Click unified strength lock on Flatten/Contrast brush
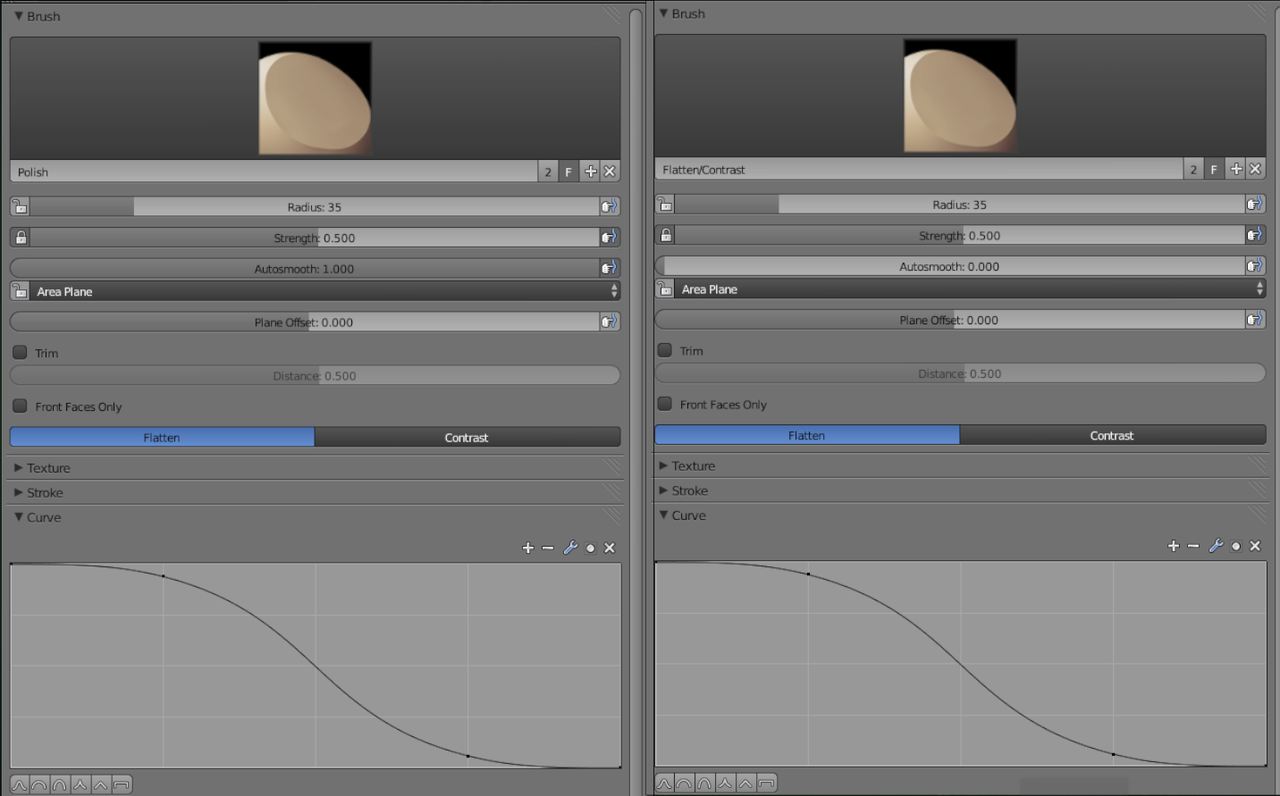1280x796 pixels. (x=666, y=236)
